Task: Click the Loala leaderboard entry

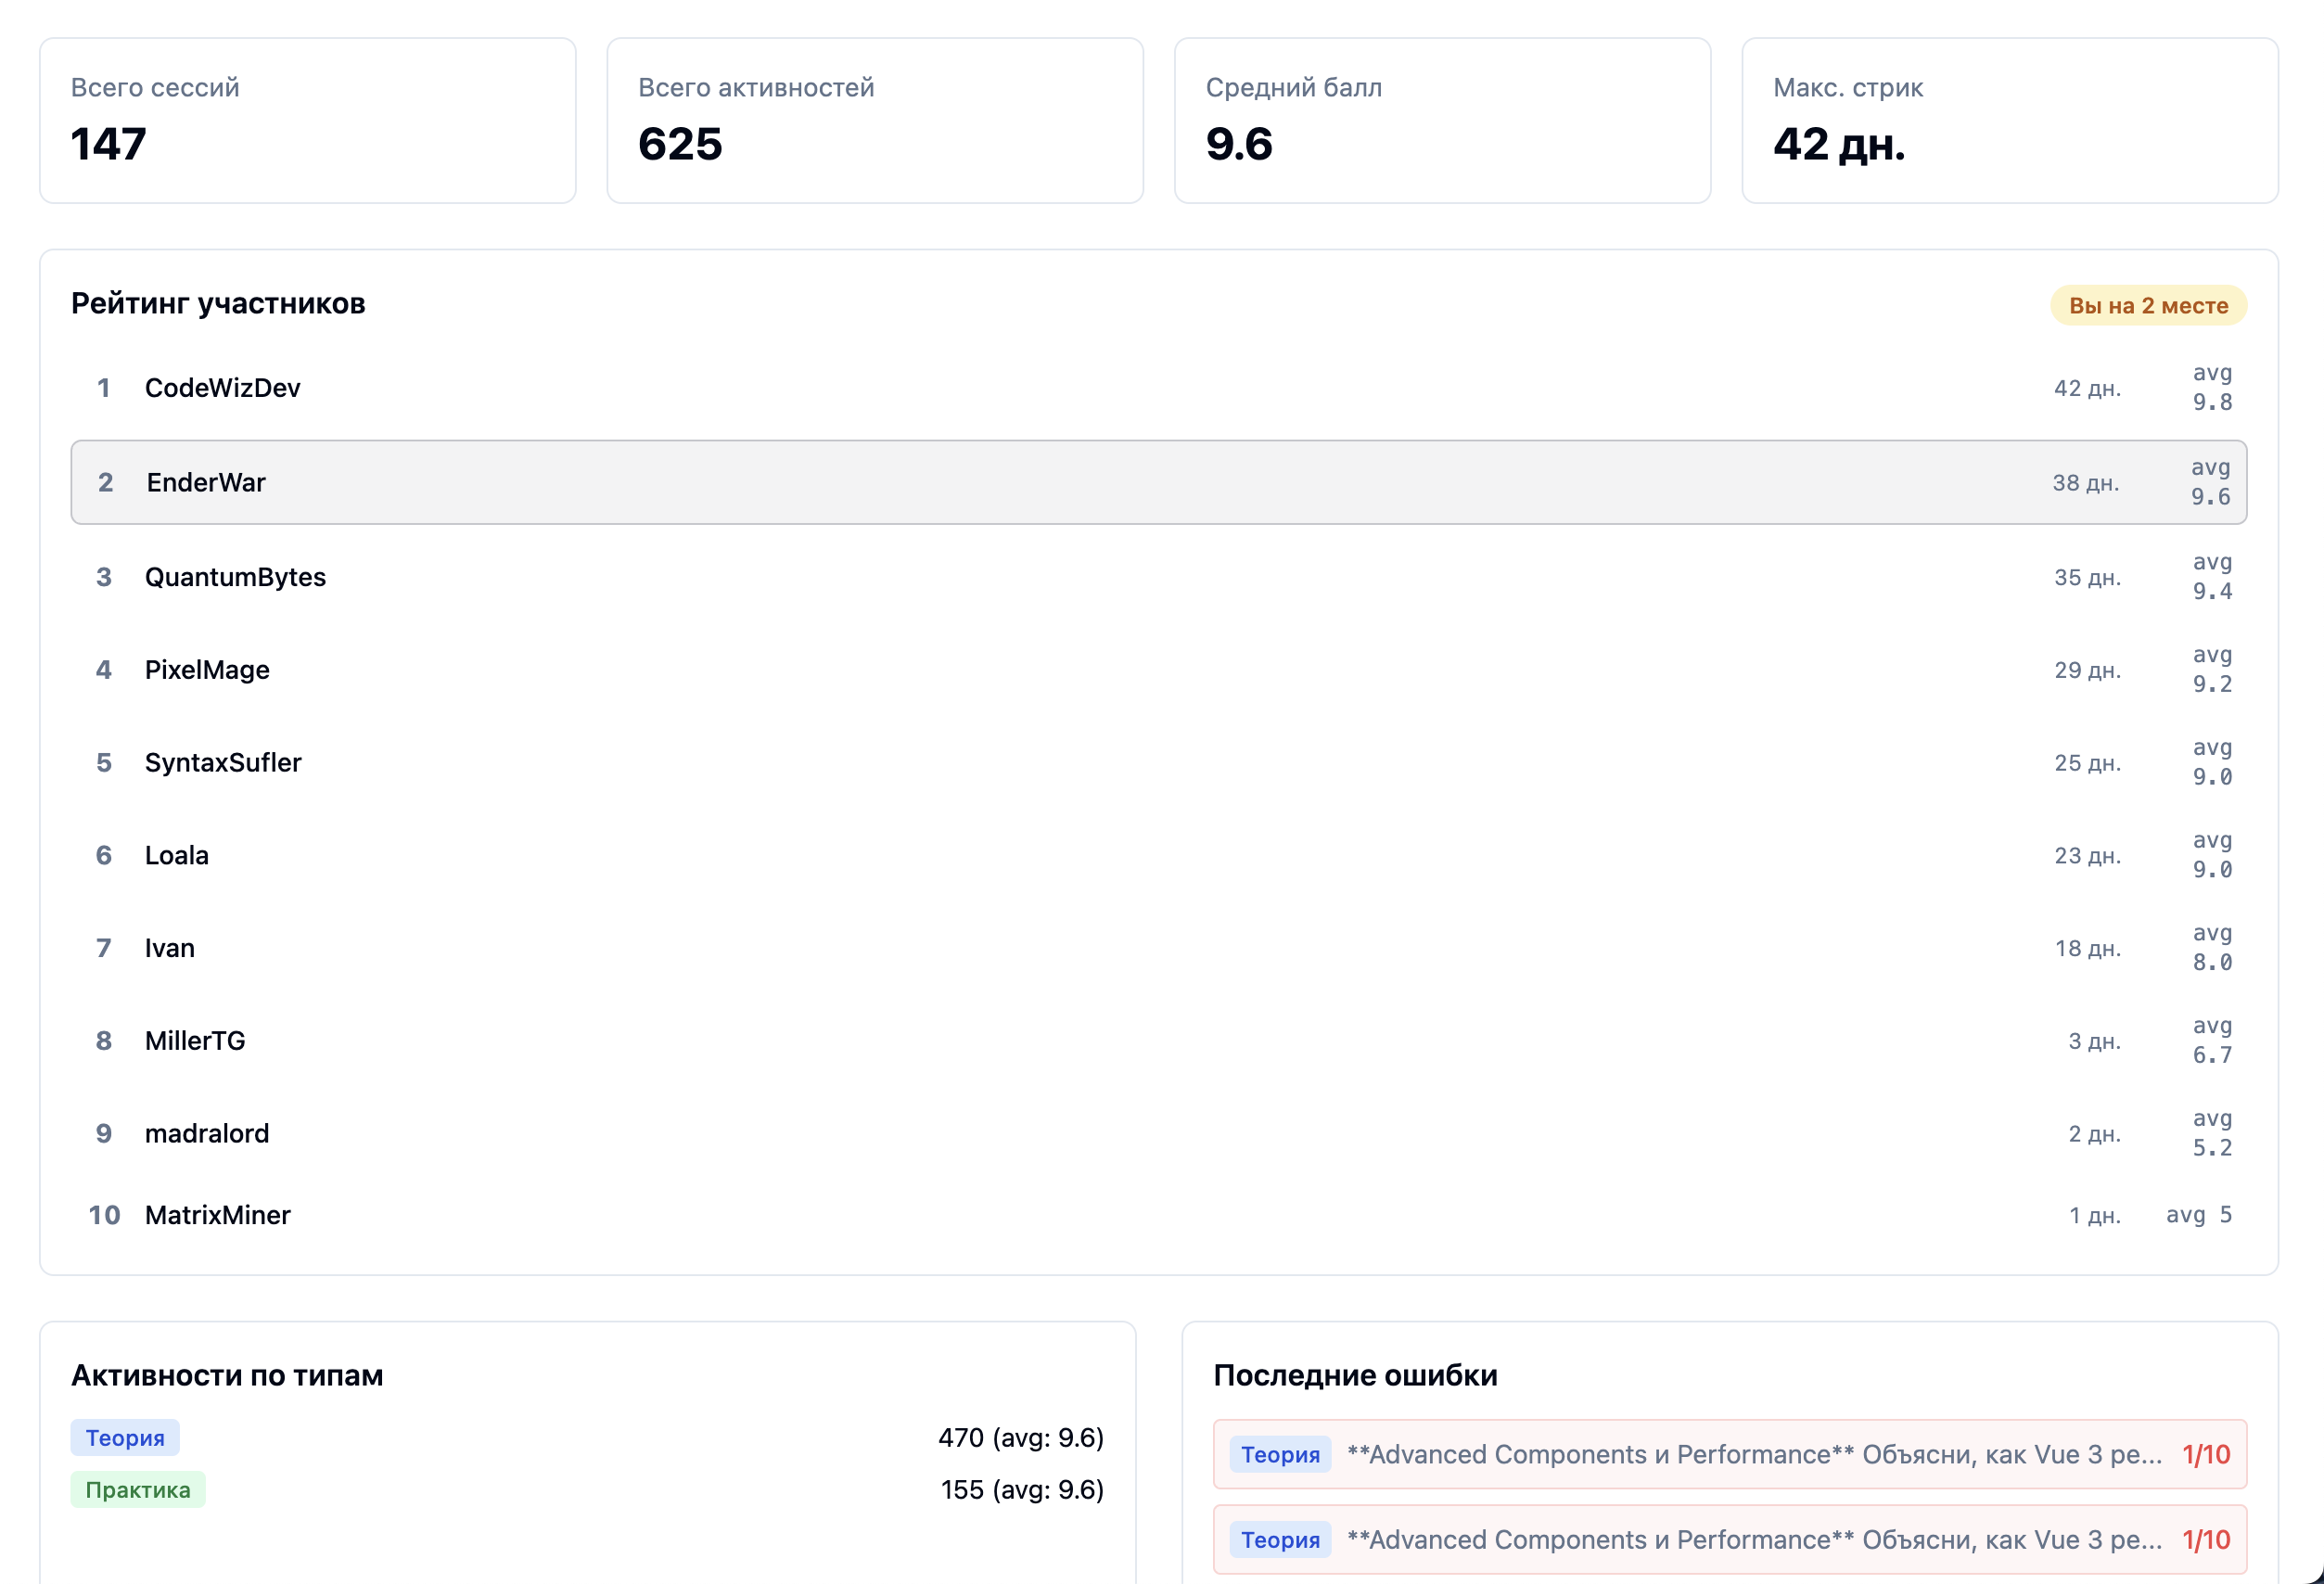Action: (177, 855)
